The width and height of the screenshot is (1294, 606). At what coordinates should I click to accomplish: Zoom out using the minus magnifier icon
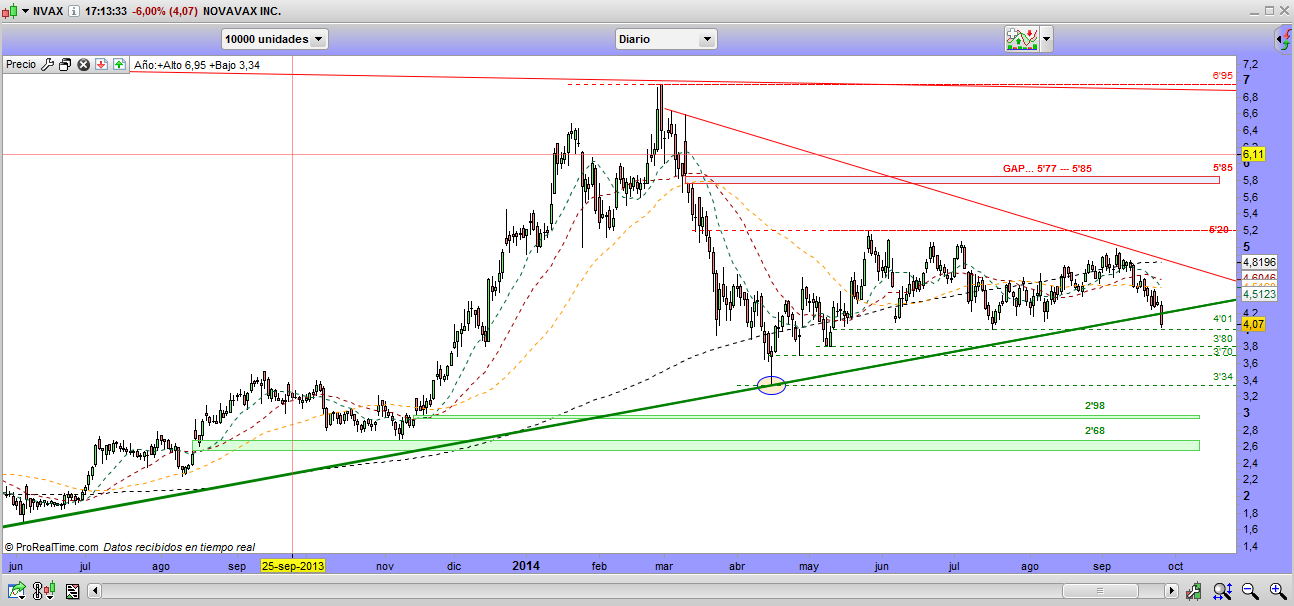point(1250,591)
